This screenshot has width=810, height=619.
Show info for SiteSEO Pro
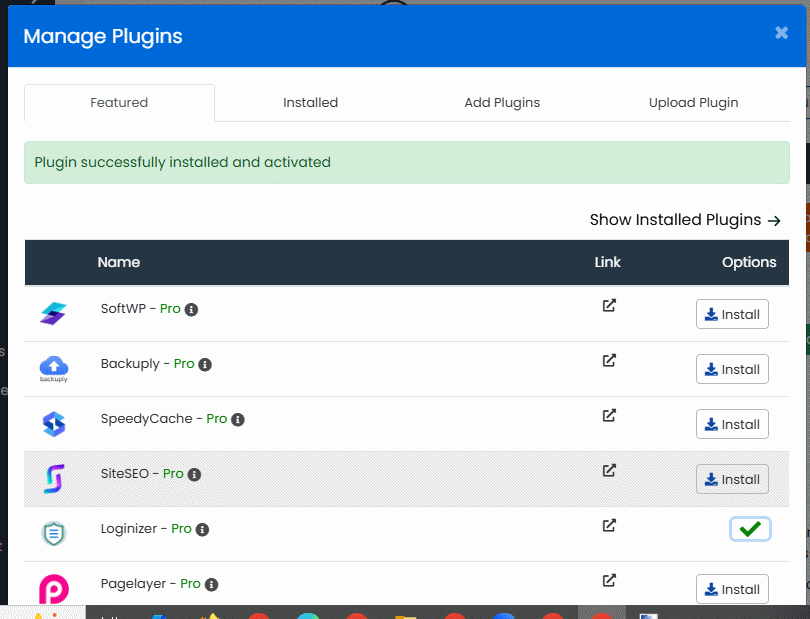point(194,474)
